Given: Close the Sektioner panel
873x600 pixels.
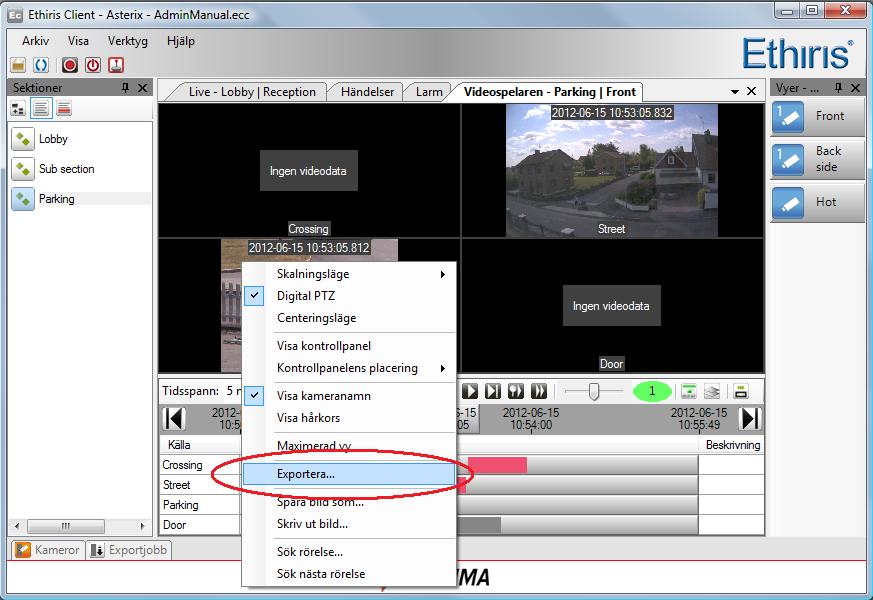Looking at the screenshot, I should click(x=143, y=87).
